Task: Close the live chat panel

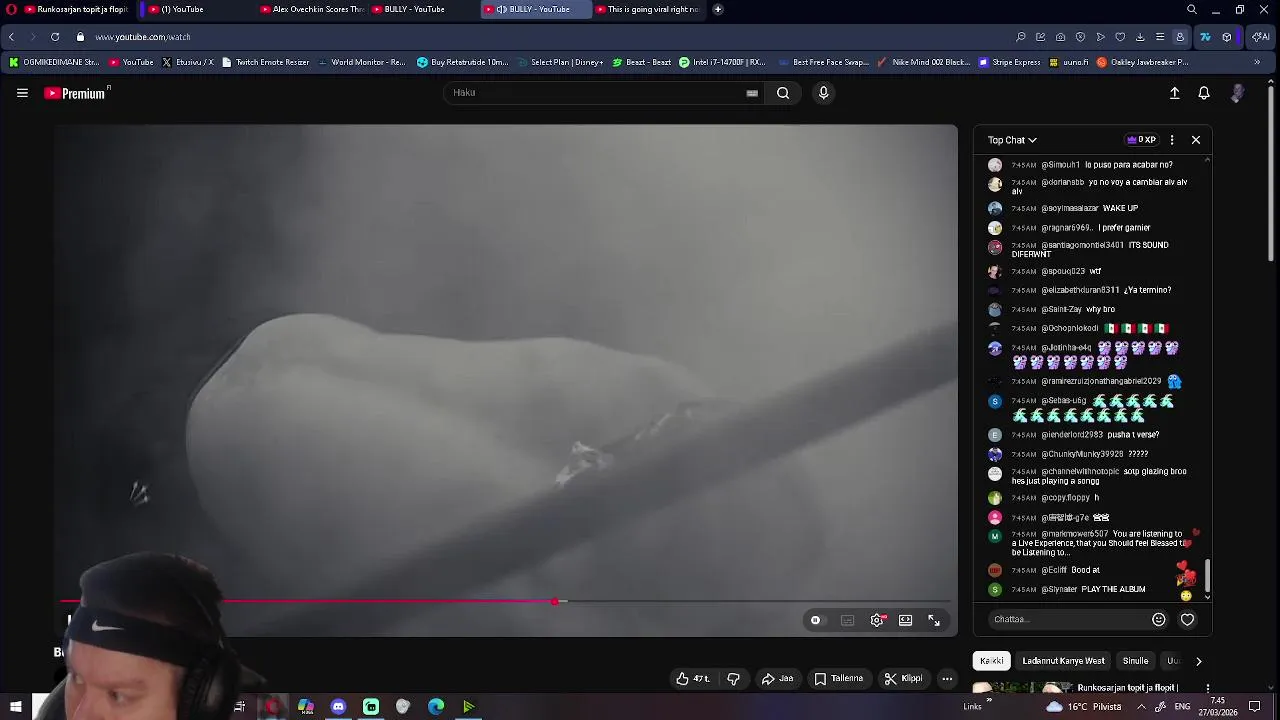Action: coord(1196,140)
